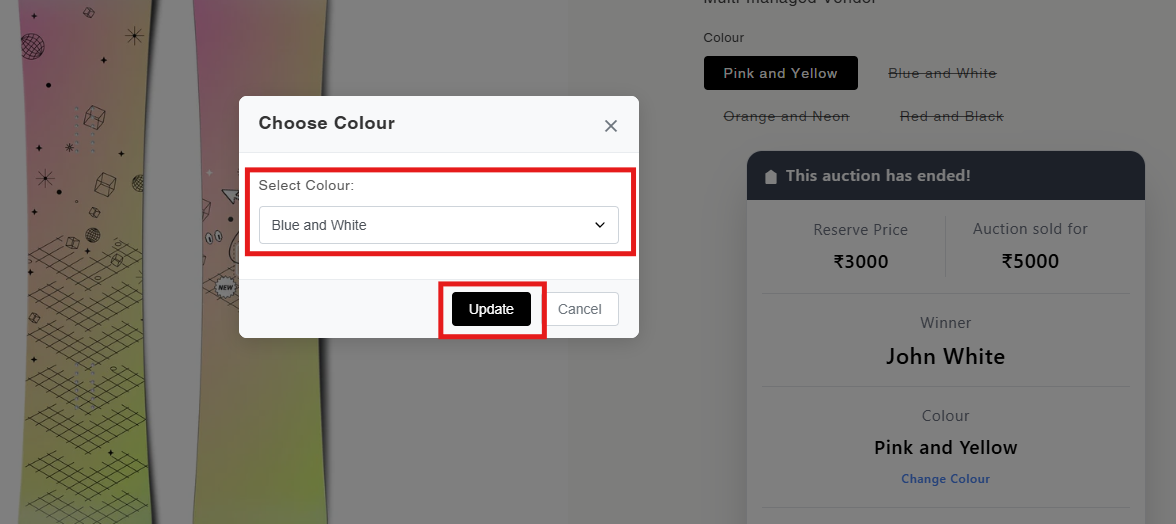Dismiss dialog using the Cancel button
The height and width of the screenshot is (524, 1176).
point(580,309)
